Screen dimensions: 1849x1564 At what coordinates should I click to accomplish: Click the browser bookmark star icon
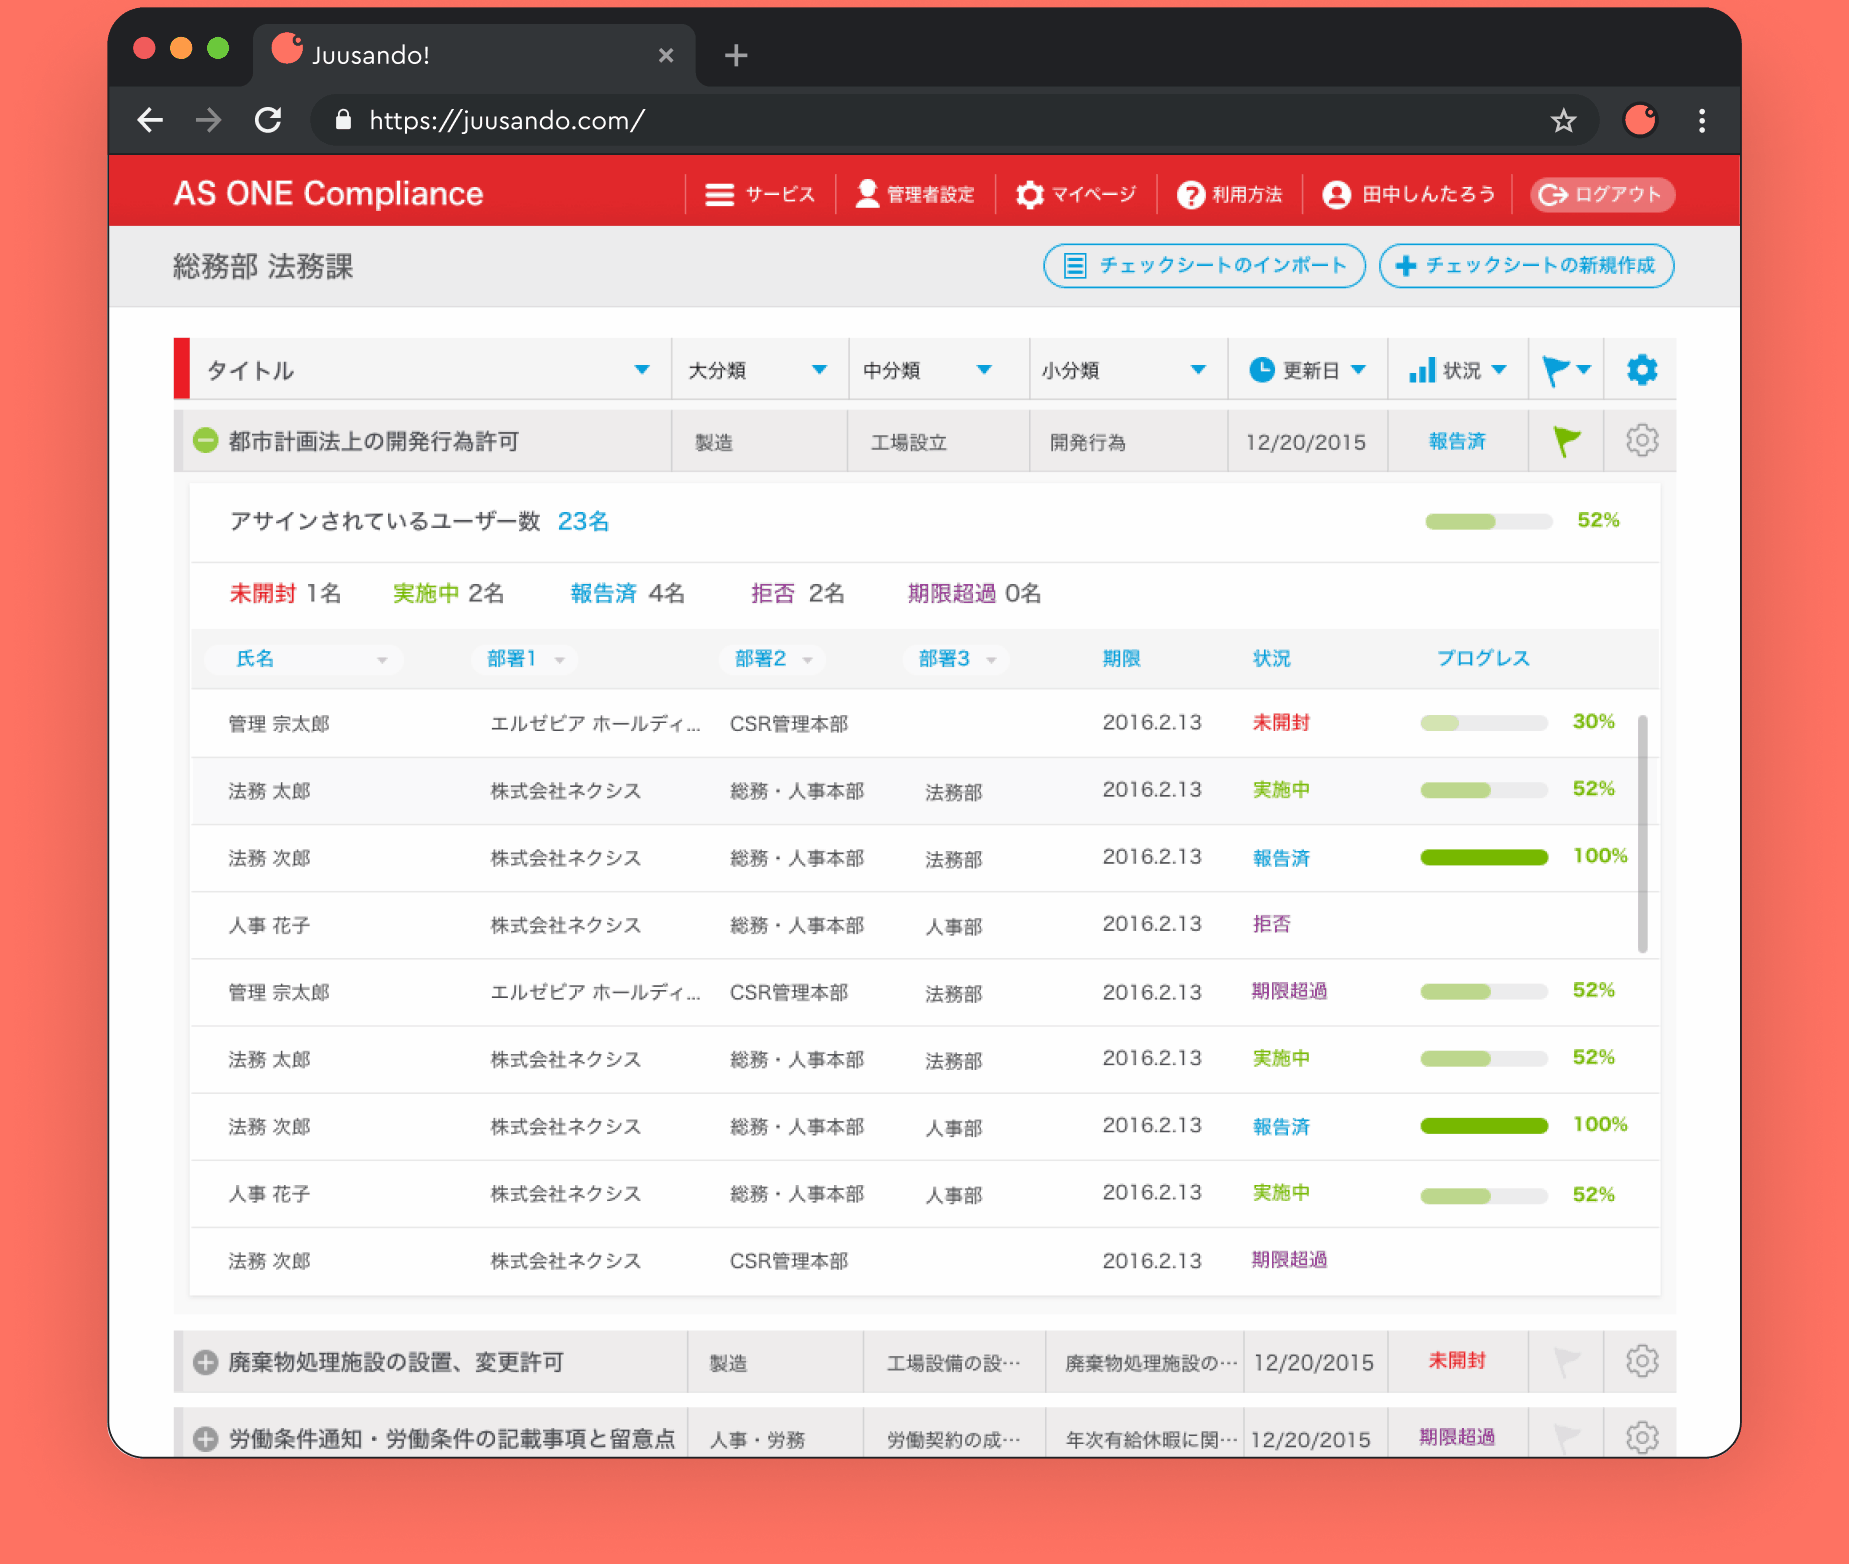tap(1563, 121)
